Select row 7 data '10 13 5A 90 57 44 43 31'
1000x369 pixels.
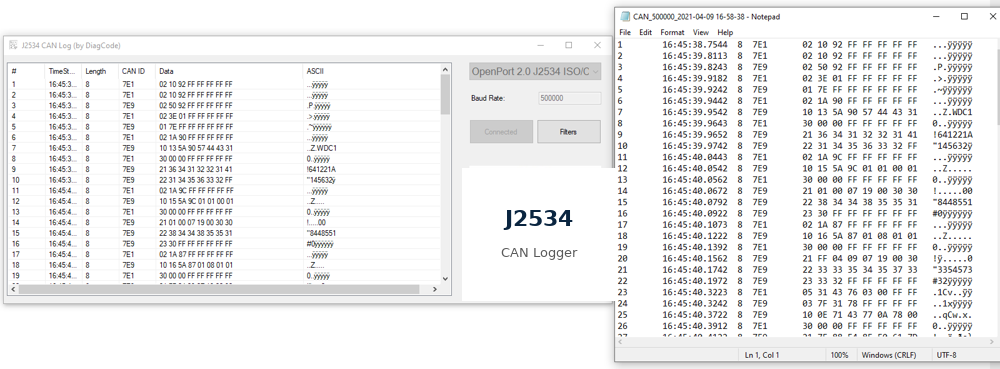pos(196,148)
